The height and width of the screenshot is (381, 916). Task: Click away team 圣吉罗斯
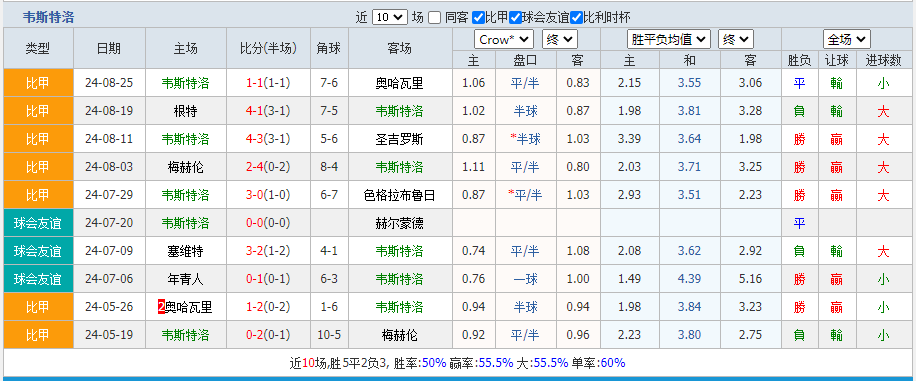pyautogui.click(x=400, y=139)
